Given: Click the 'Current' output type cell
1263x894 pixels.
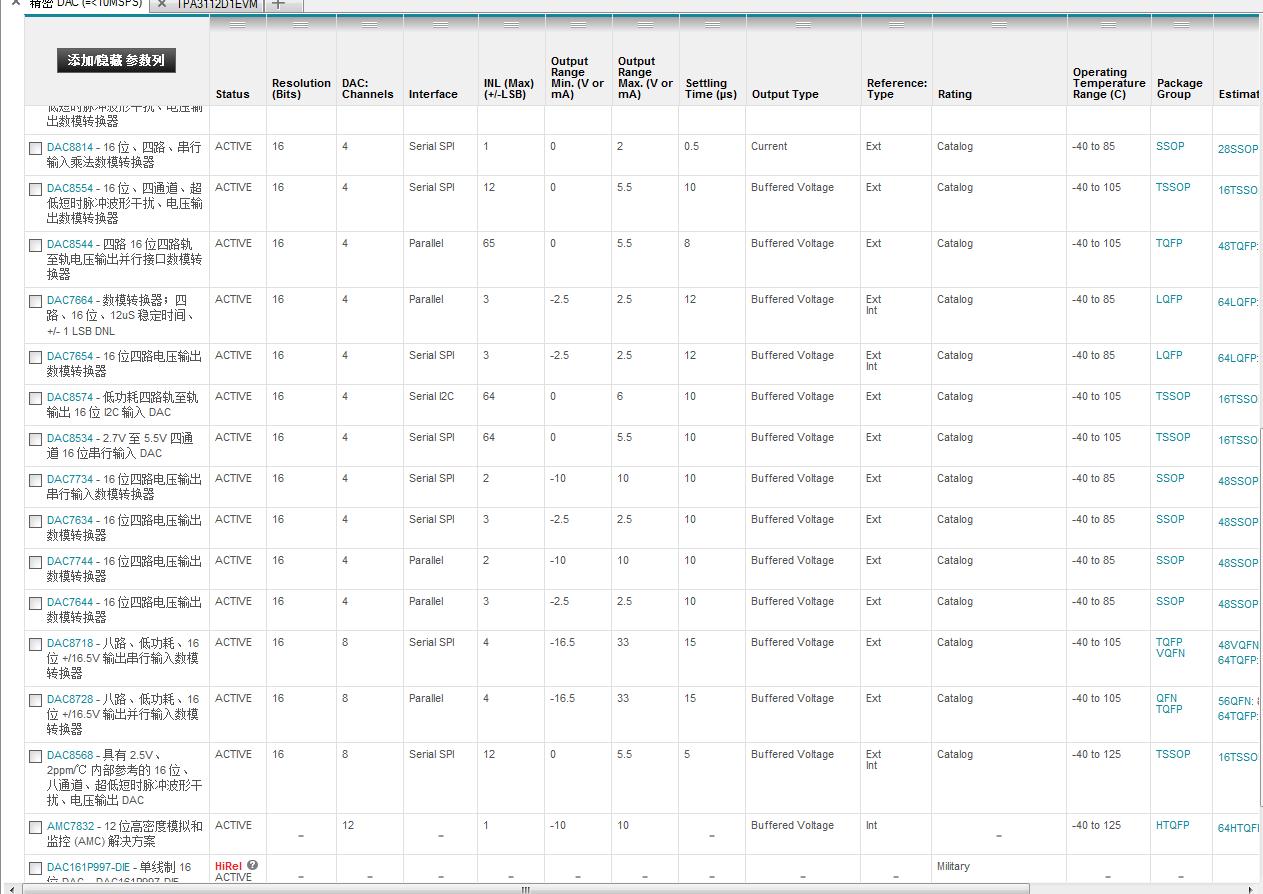Looking at the screenshot, I should click(769, 146).
